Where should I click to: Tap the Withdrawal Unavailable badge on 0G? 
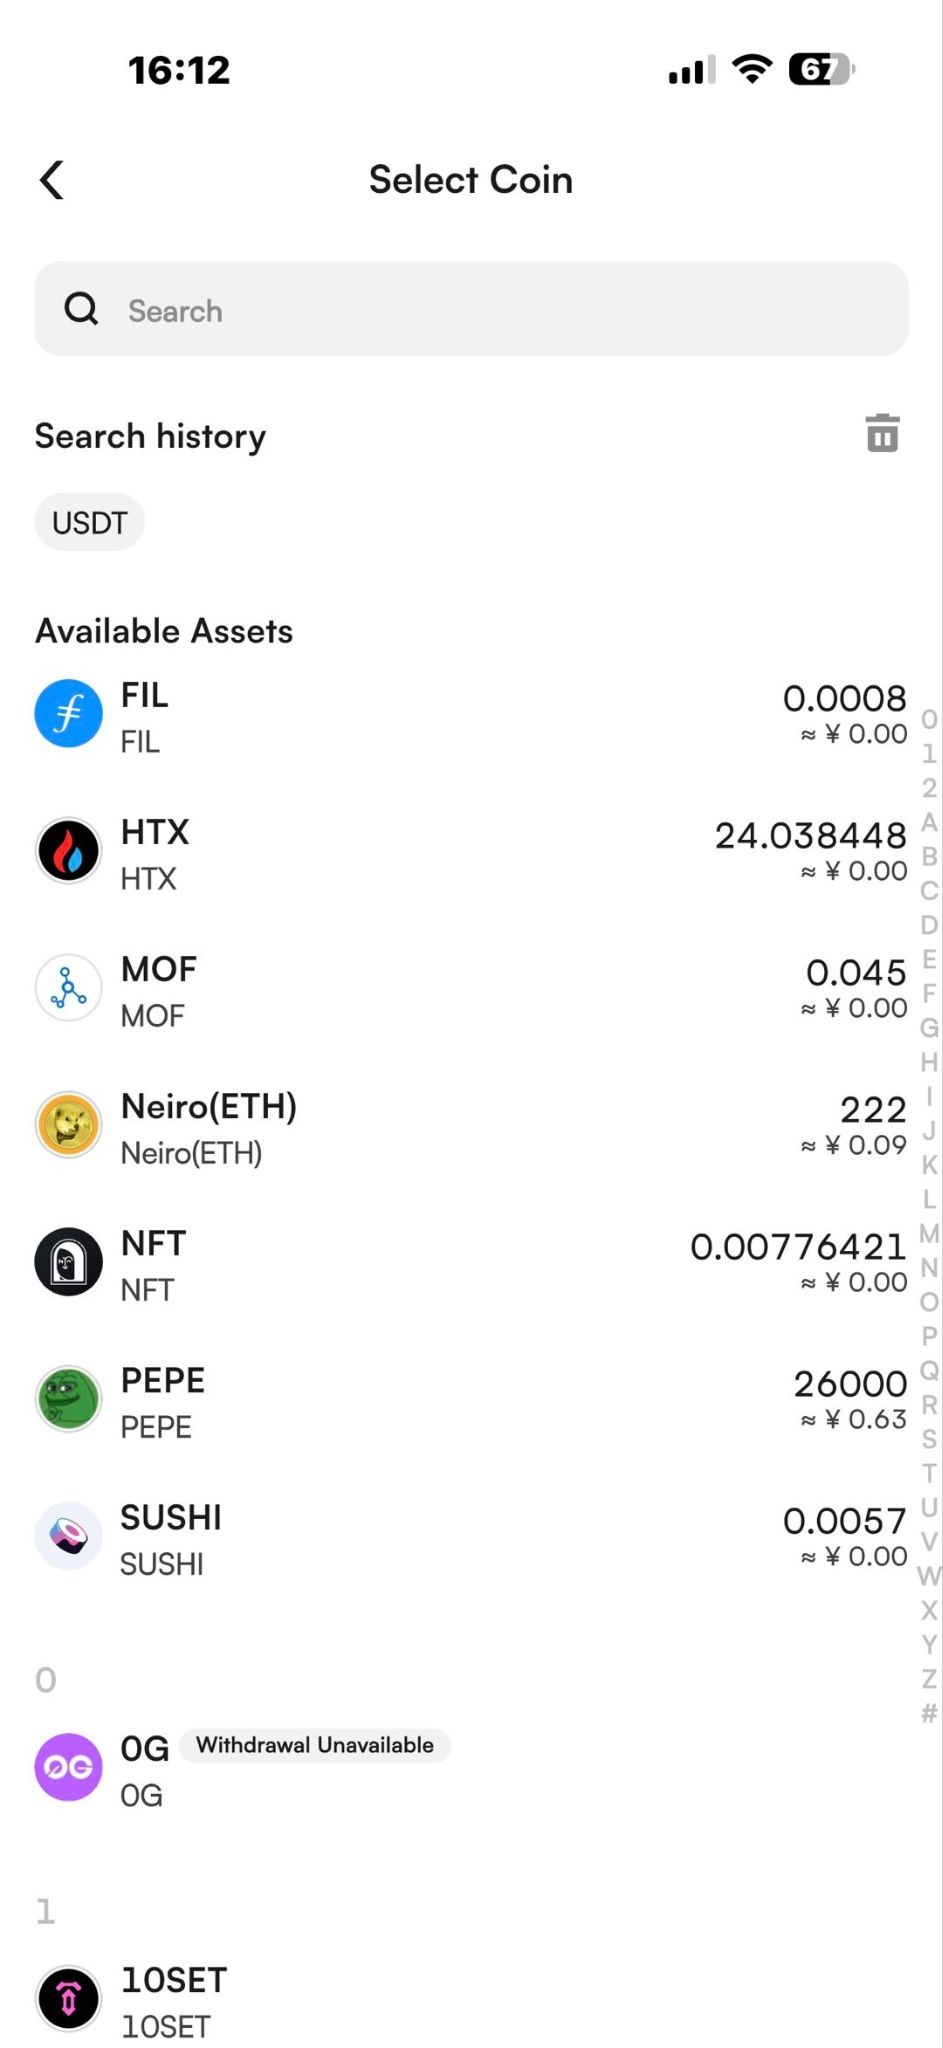tap(315, 1745)
